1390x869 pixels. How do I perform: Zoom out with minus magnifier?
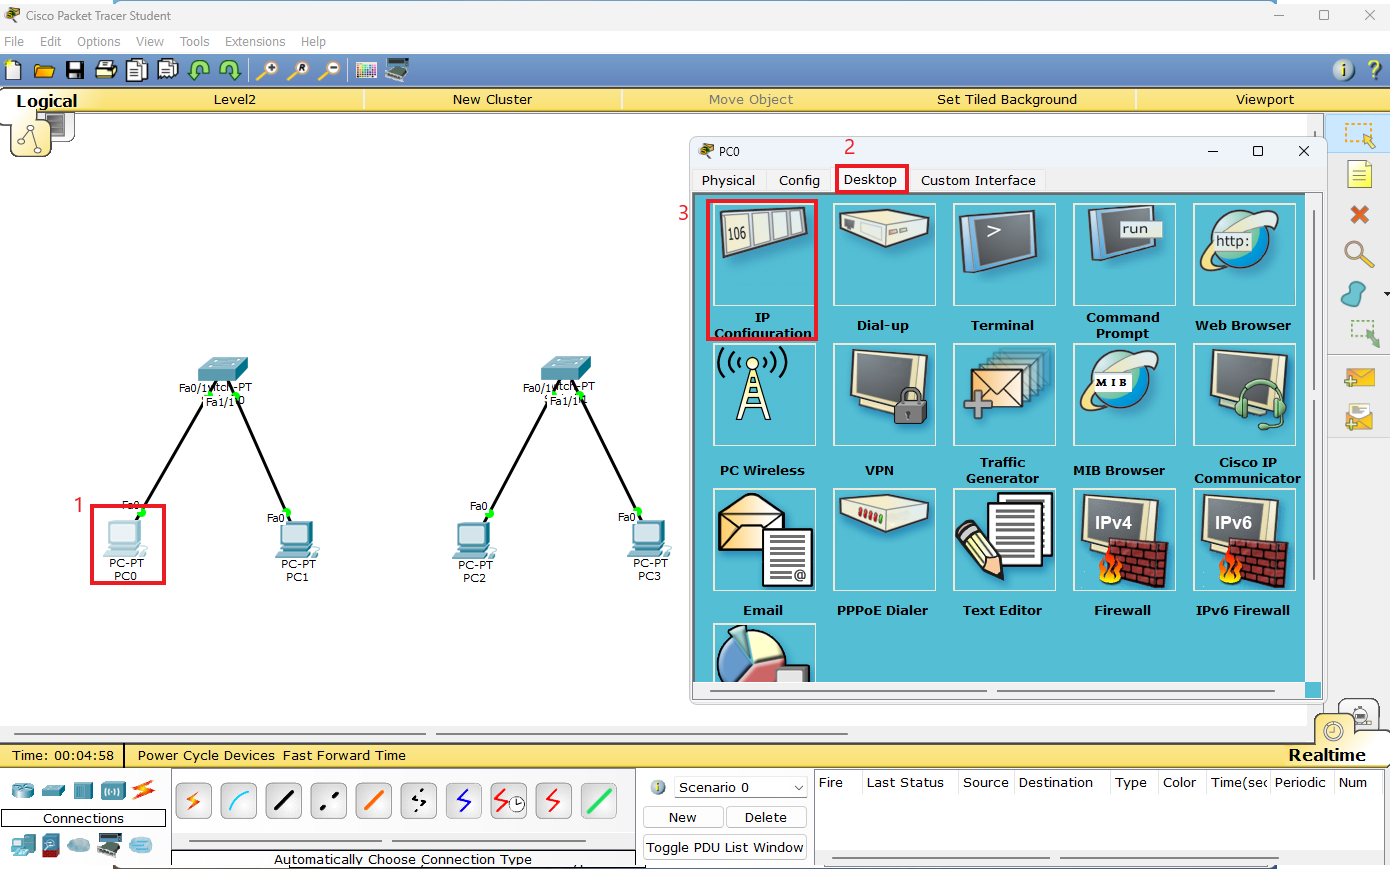[x=329, y=70]
